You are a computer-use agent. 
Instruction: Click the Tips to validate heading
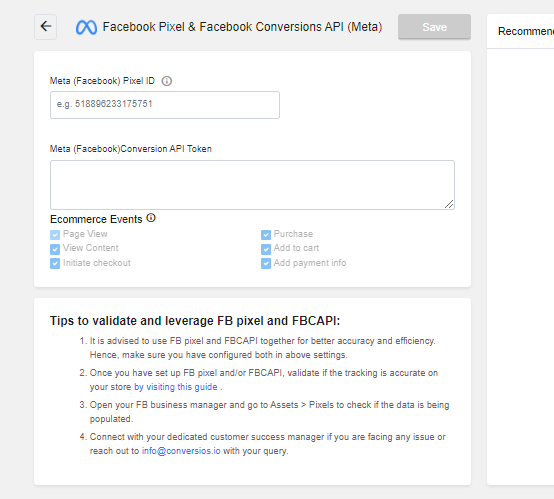click(x=195, y=321)
